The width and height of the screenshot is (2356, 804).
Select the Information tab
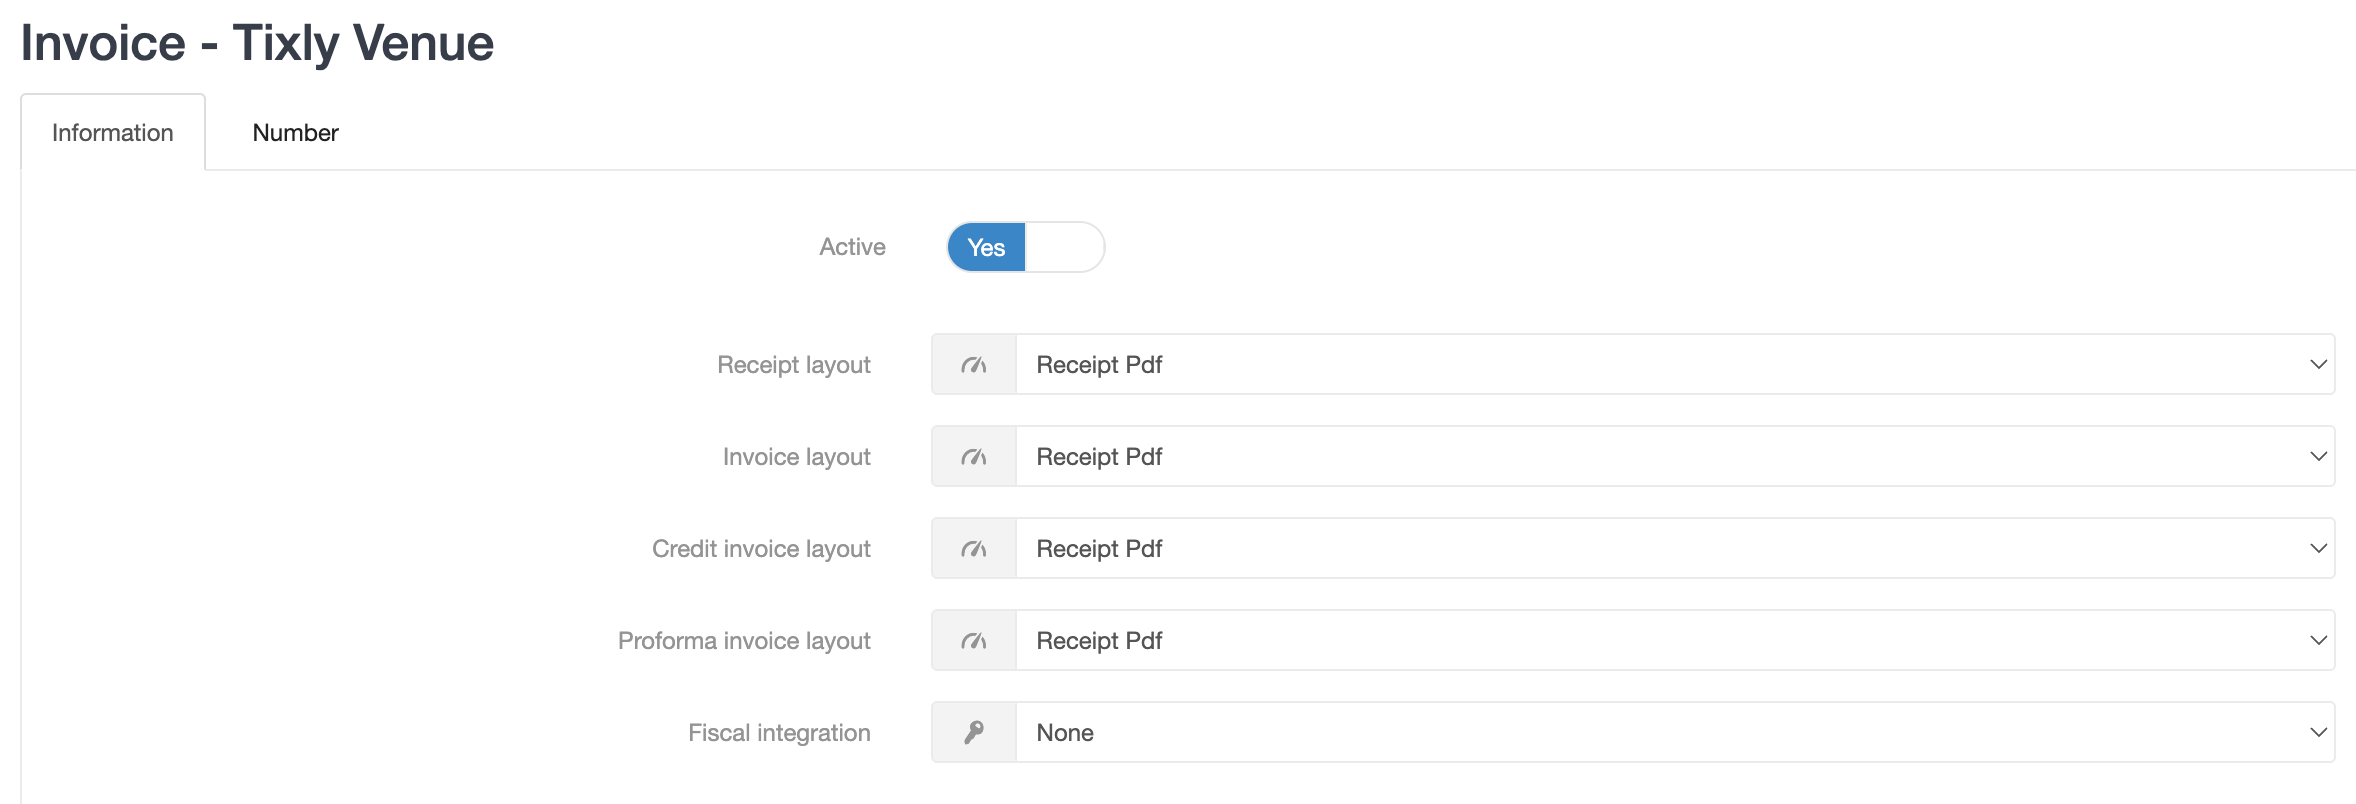coord(113,133)
